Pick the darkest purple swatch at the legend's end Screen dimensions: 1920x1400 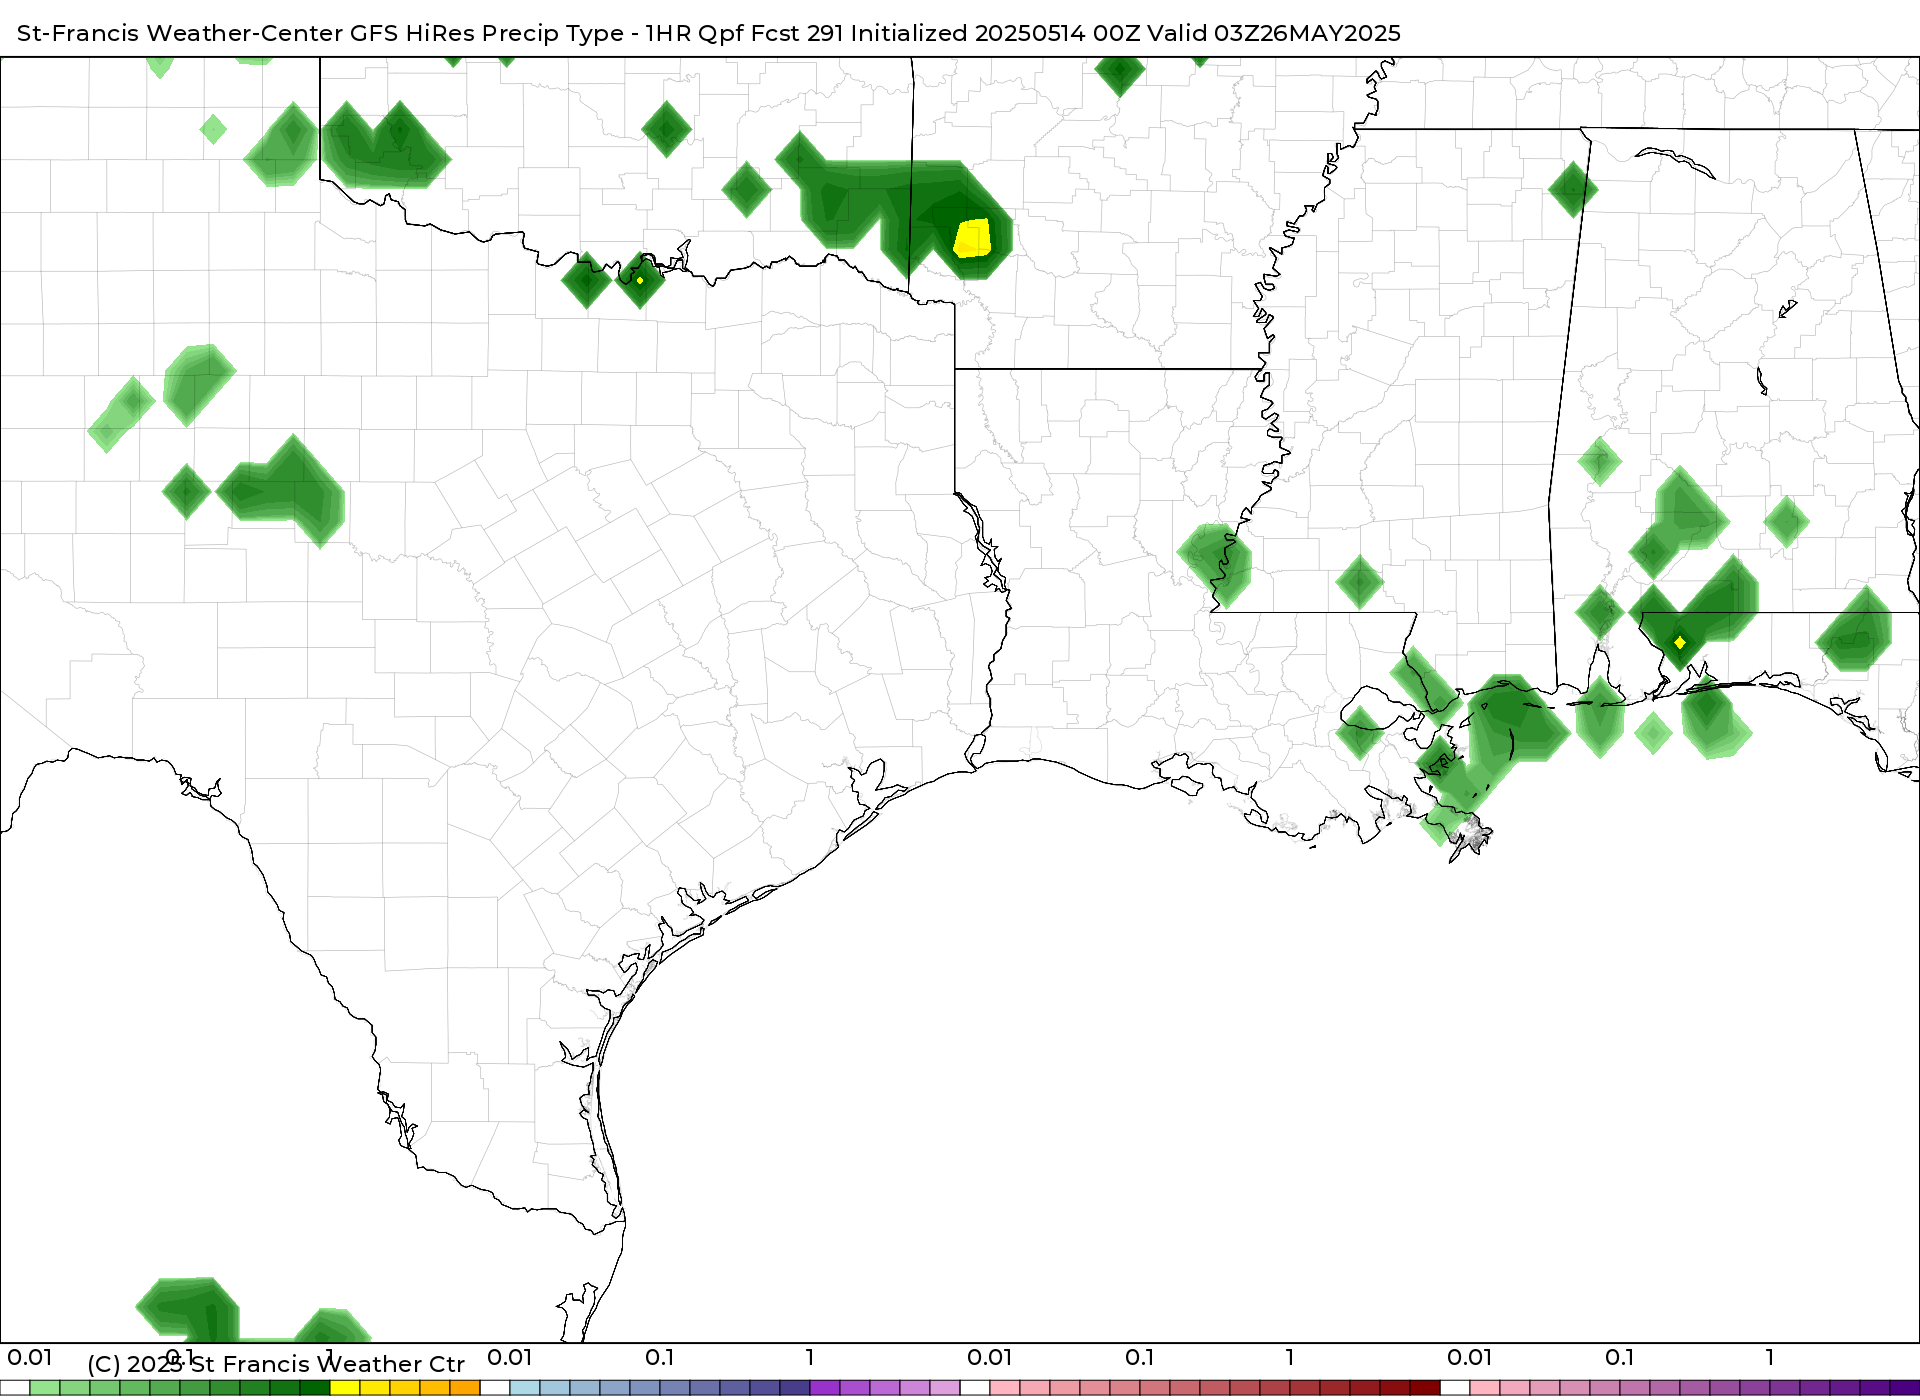pyautogui.click(x=1905, y=1388)
